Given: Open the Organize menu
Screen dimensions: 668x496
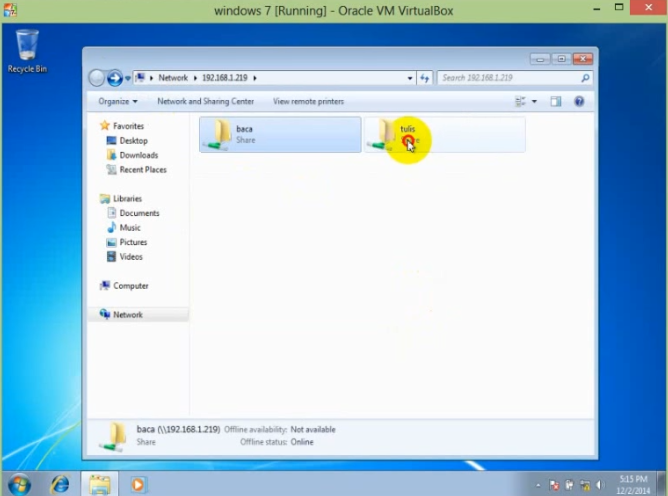Looking at the screenshot, I should tap(118, 101).
